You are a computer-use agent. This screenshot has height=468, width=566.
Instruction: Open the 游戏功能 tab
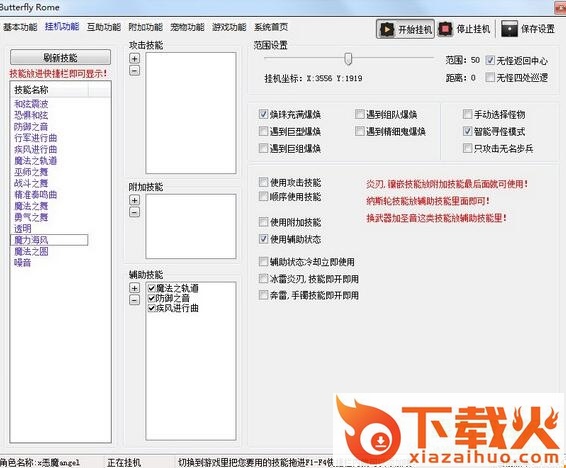(x=229, y=27)
